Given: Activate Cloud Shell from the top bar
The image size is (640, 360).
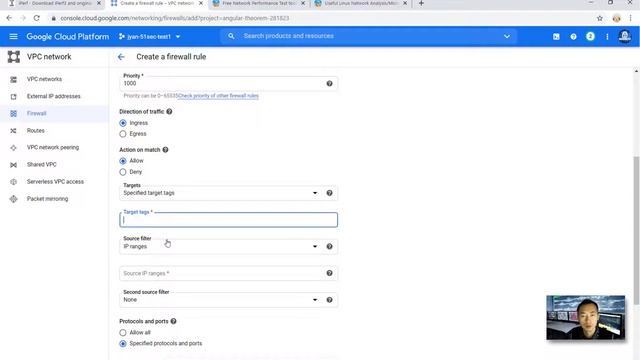Looking at the screenshot, I should point(556,36).
